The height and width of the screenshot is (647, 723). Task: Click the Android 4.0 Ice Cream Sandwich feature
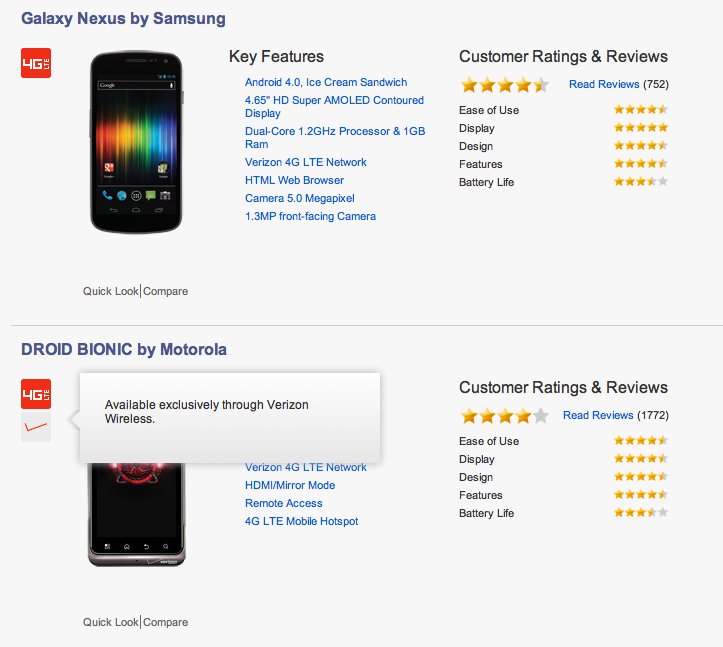pyautogui.click(x=312, y=82)
